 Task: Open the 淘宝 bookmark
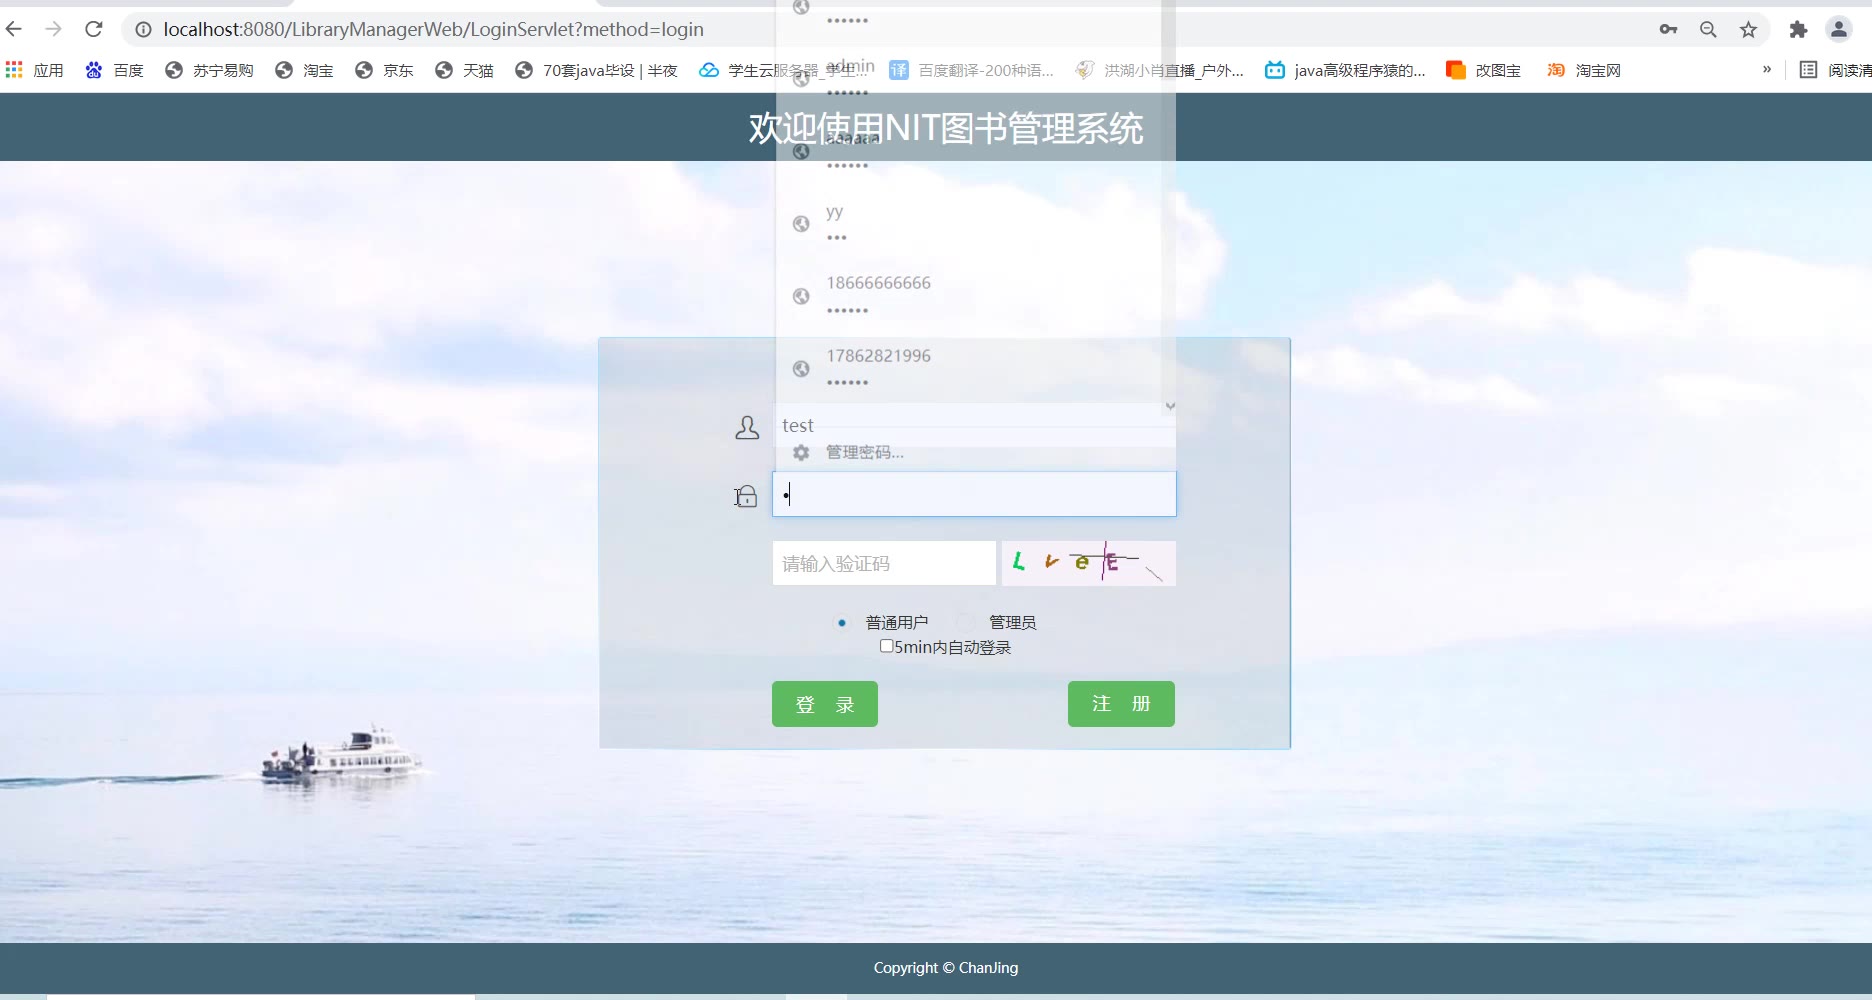click(x=304, y=70)
